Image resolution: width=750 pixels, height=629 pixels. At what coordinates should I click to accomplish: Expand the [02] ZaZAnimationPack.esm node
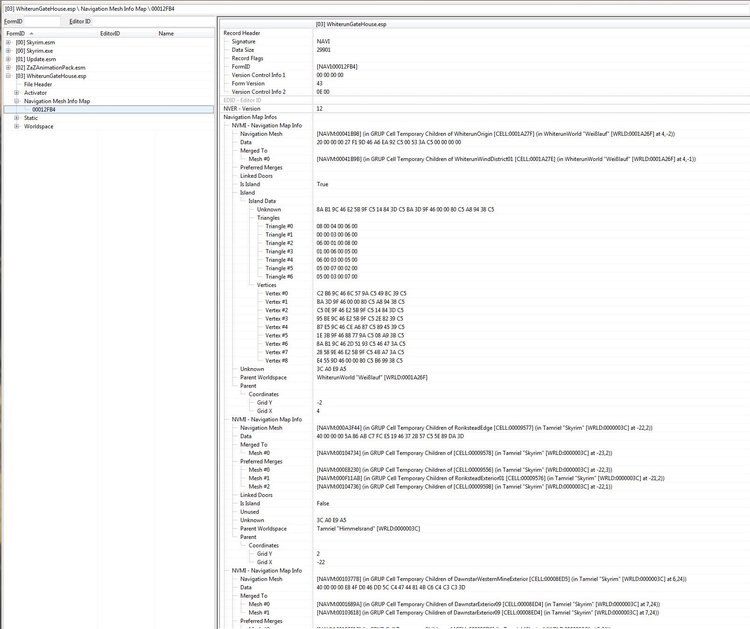(x=8, y=67)
